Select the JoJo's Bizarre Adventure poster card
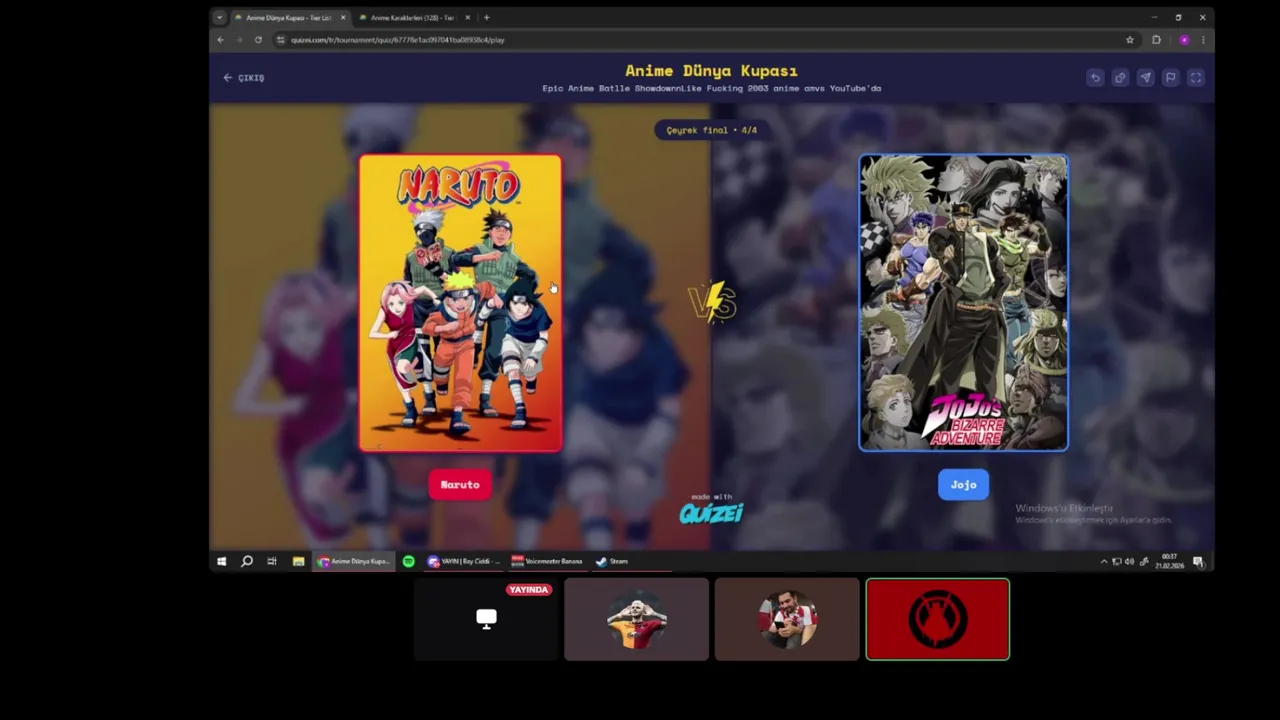Screen dimensions: 1280x720 963,303
